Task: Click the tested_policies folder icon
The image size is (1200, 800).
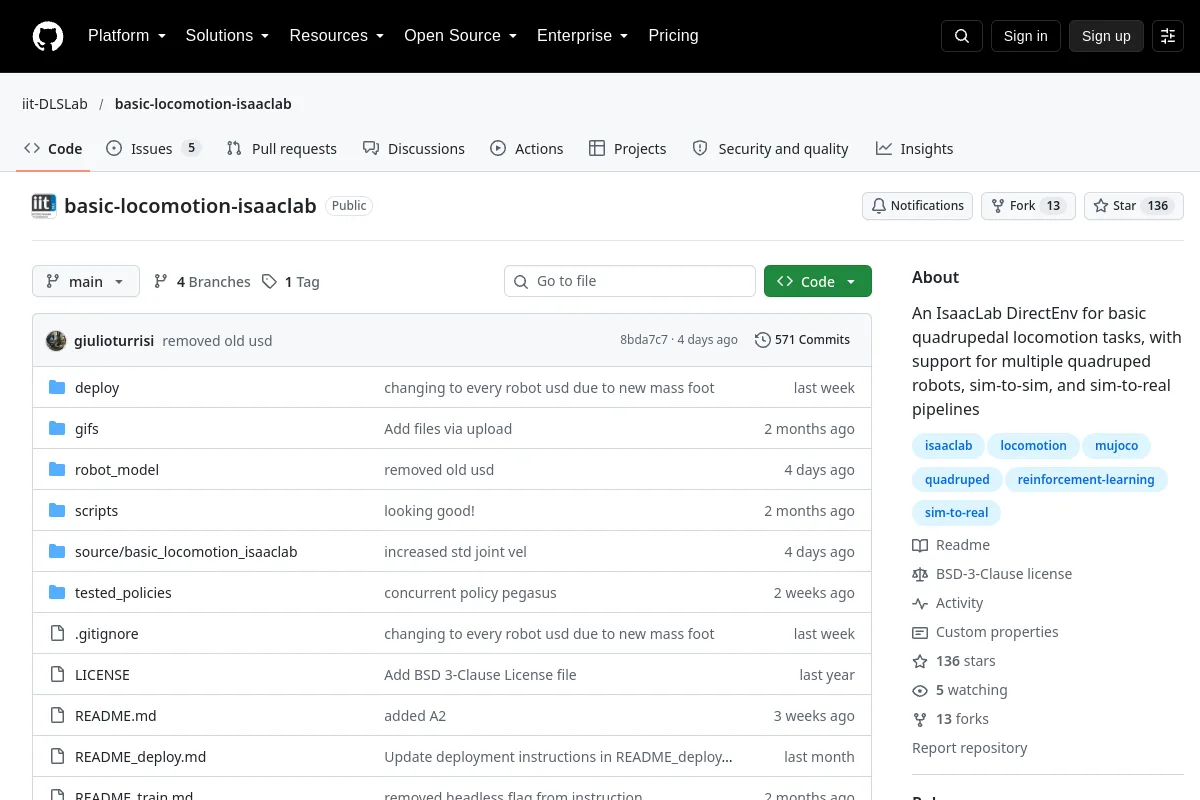Action: coord(57,593)
